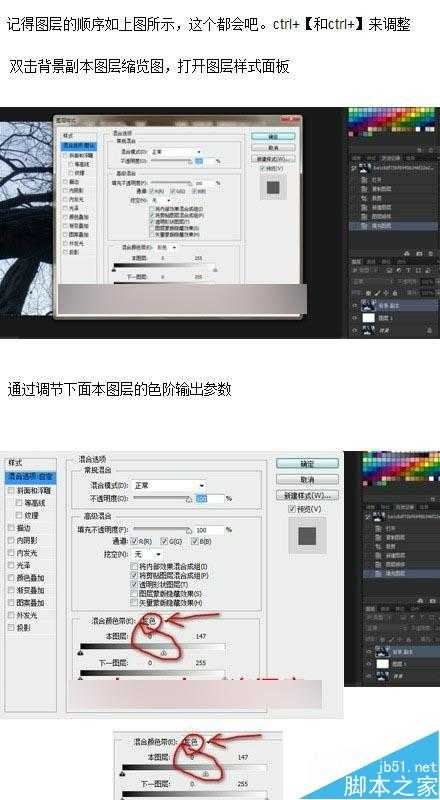Viewport: 440px width, 800px height.
Task: Click history snapshot thumbnail beside enlarged dialog
Action: (379, 517)
